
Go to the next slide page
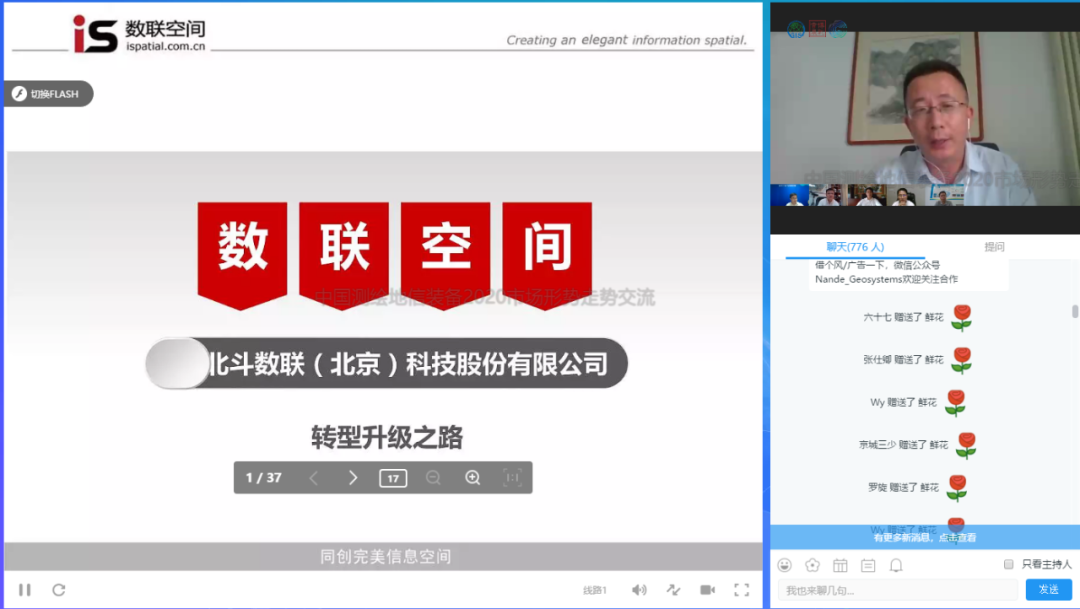[x=353, y=478]
